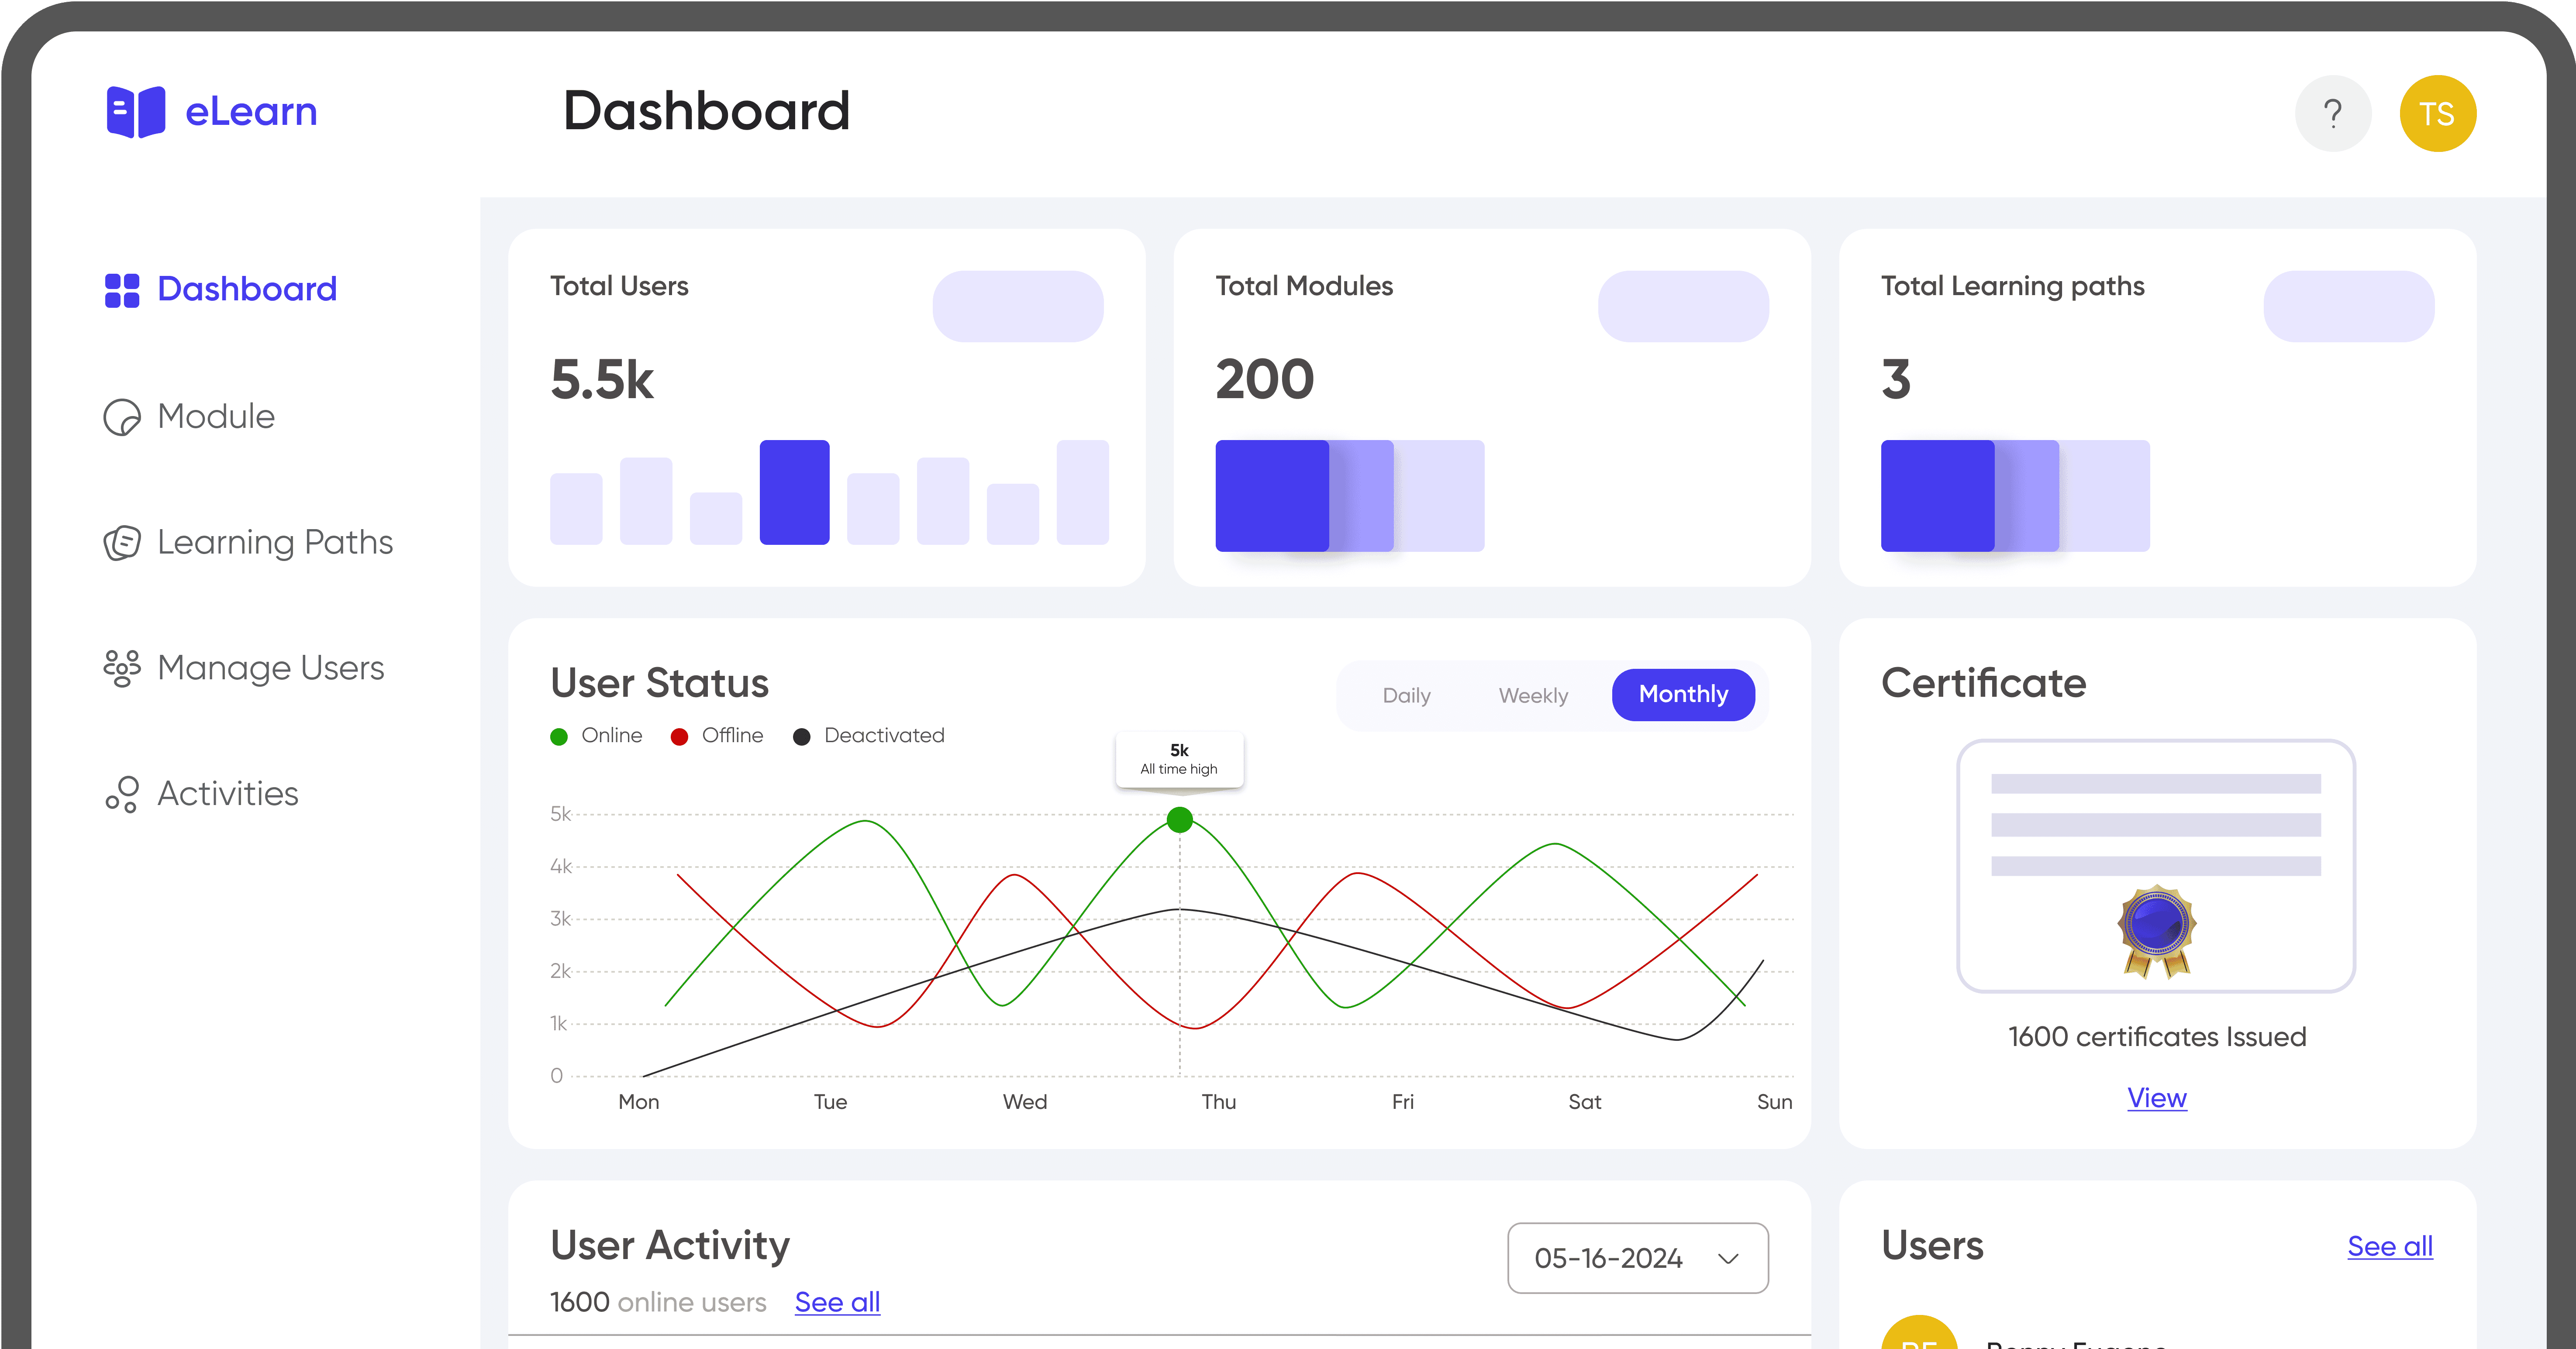The height and width of the screenshot is (1349, 2576).
Task: Click the 5.5k Total Users value
Action: click(x=602, y=380)
